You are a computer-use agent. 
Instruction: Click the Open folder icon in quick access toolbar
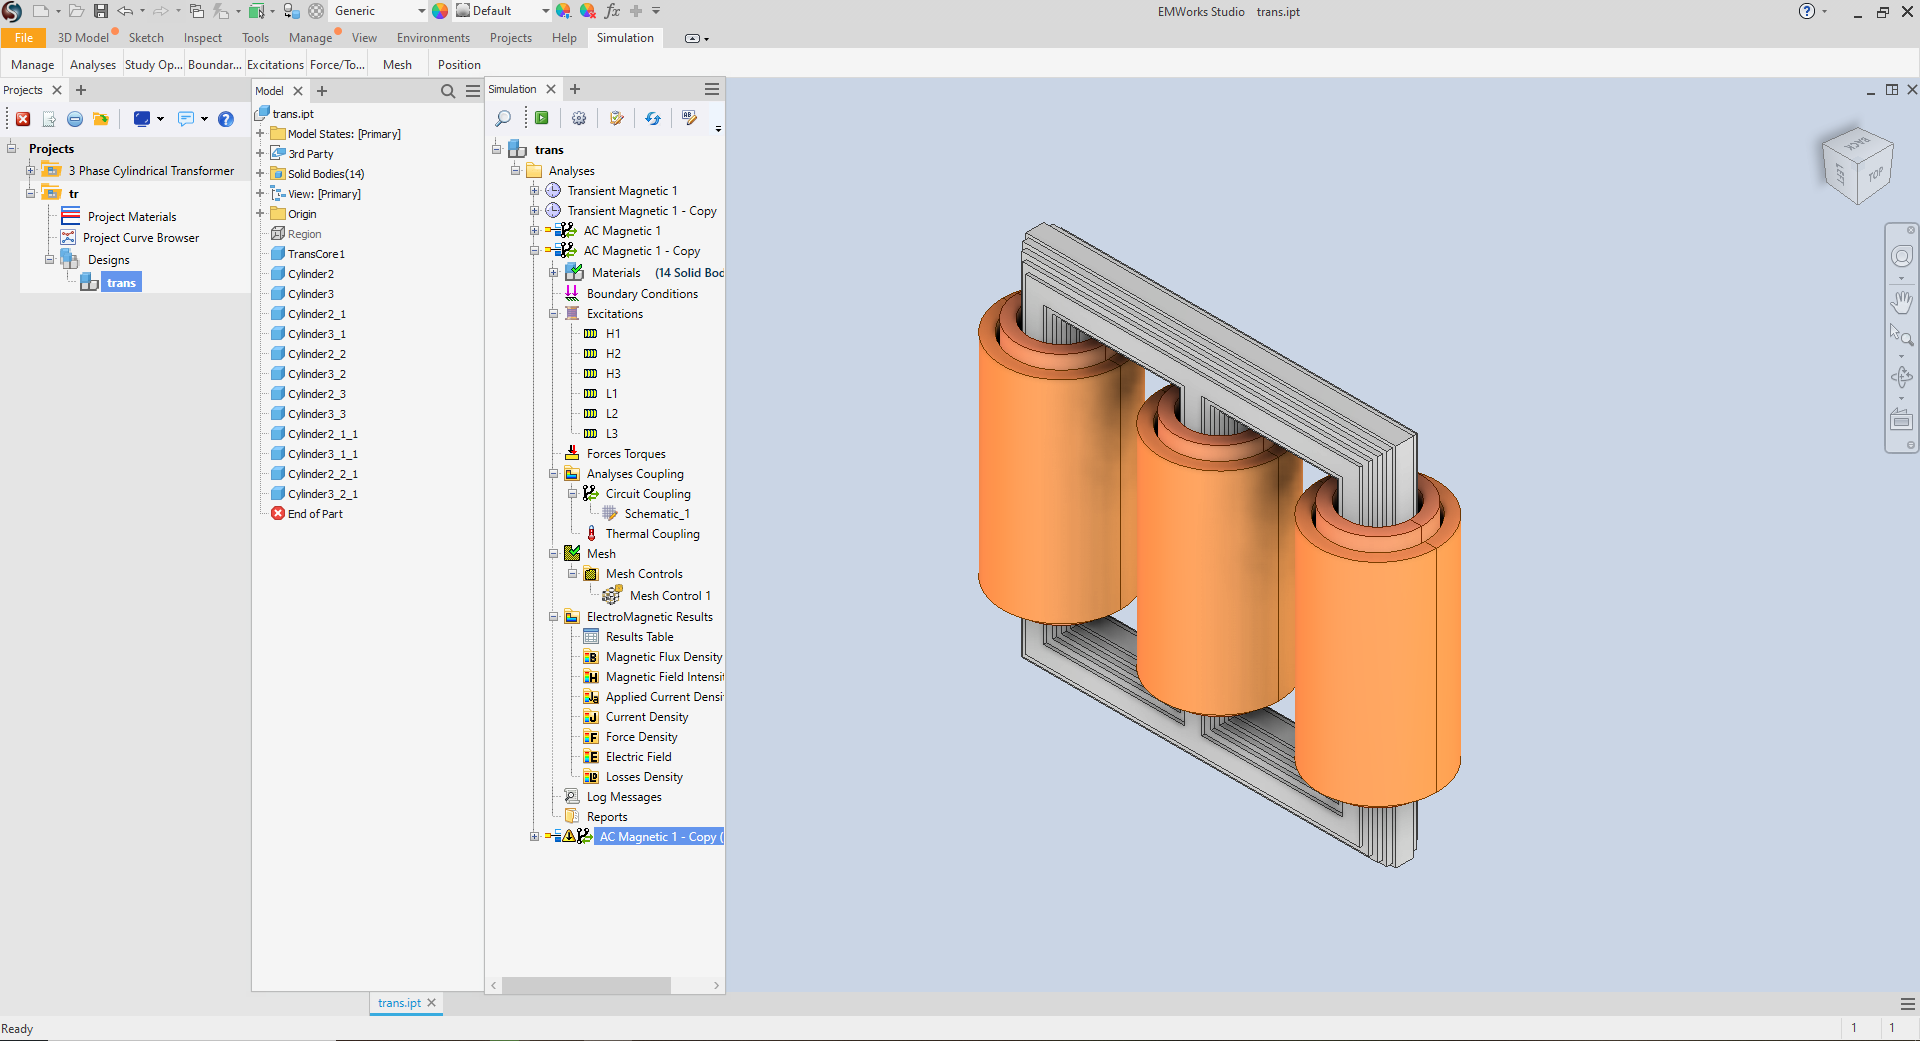(x=76, y=11)
